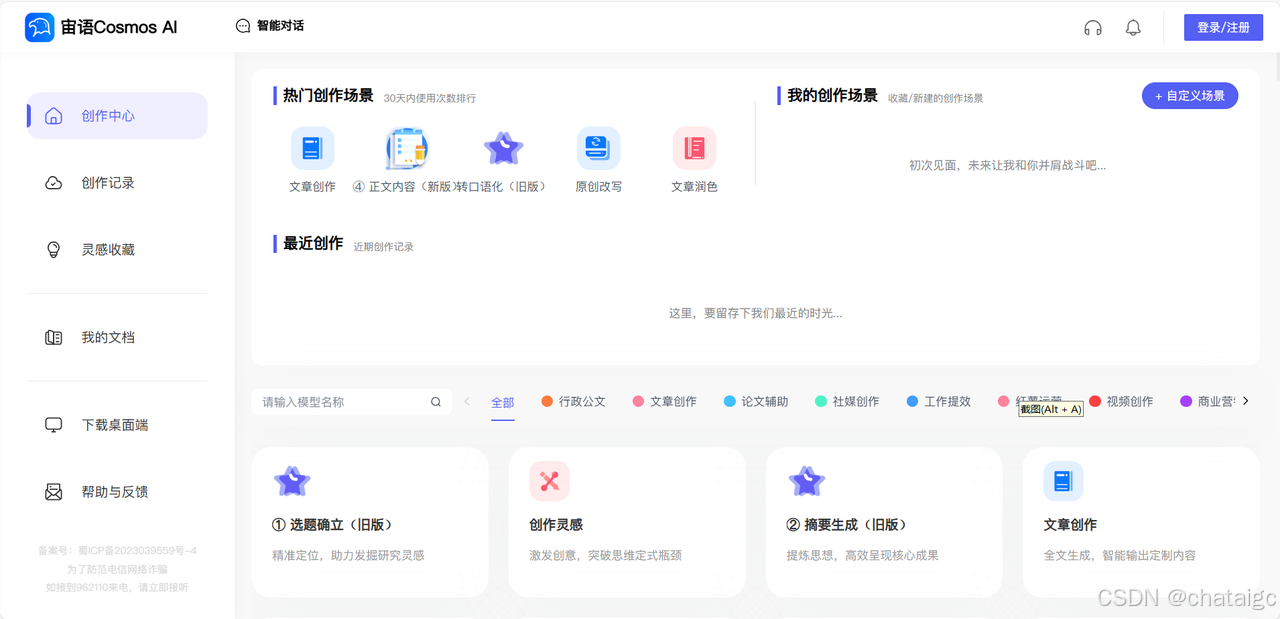Click the star icon on 摘要生成（旧版）card
Image resolution: width=1280 pixels, height=619 pixels.
(807, 482)
